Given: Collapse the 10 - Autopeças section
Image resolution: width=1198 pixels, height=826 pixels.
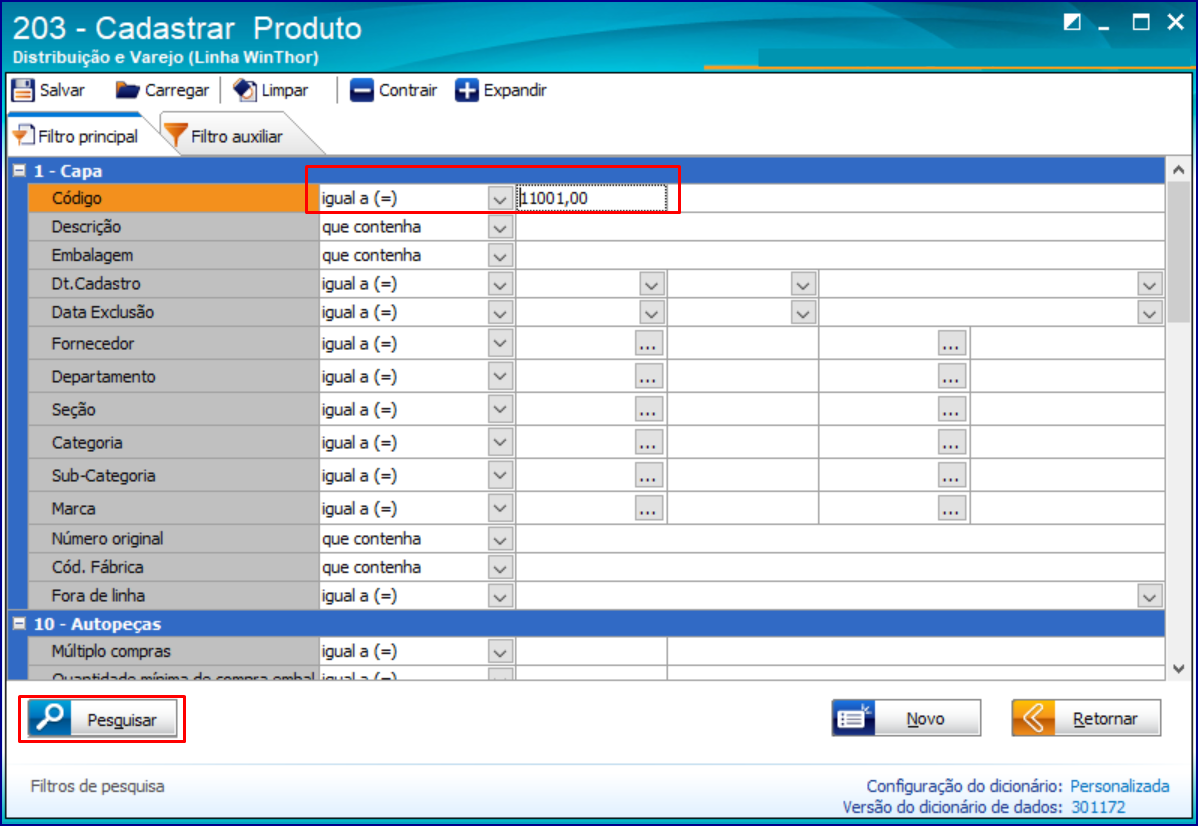Looking at the screenshot, I should (x=20, y=624).
